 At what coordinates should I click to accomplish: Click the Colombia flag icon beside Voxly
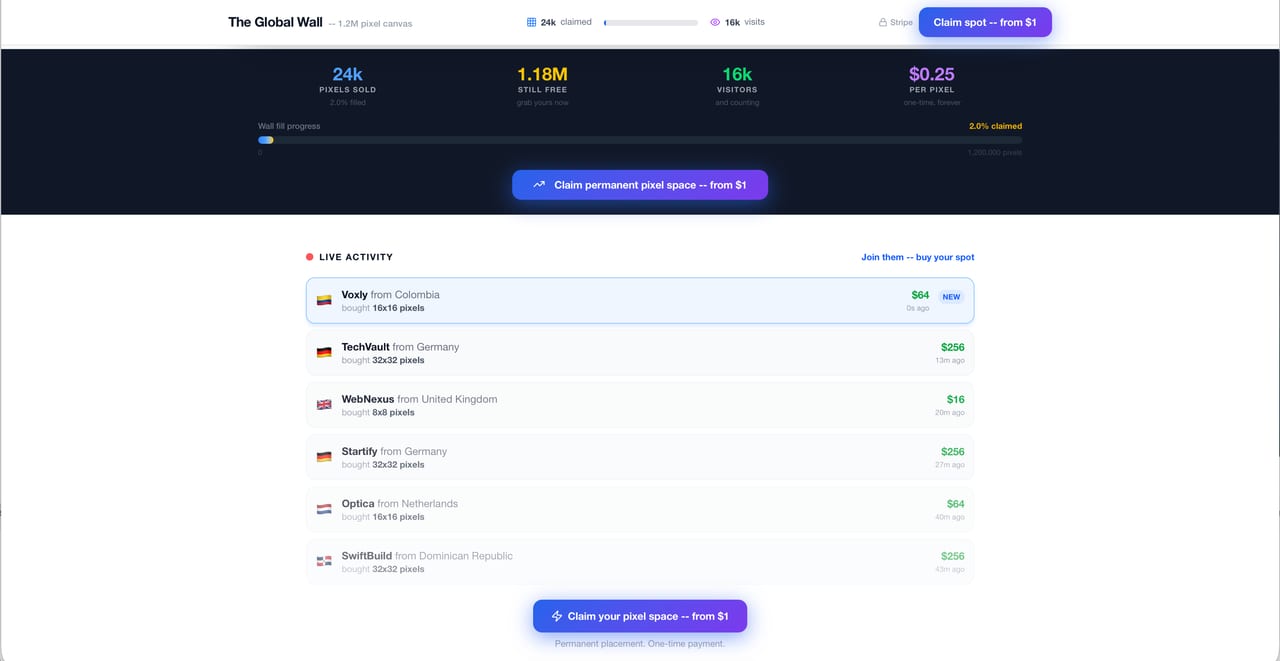coord(324,300)
